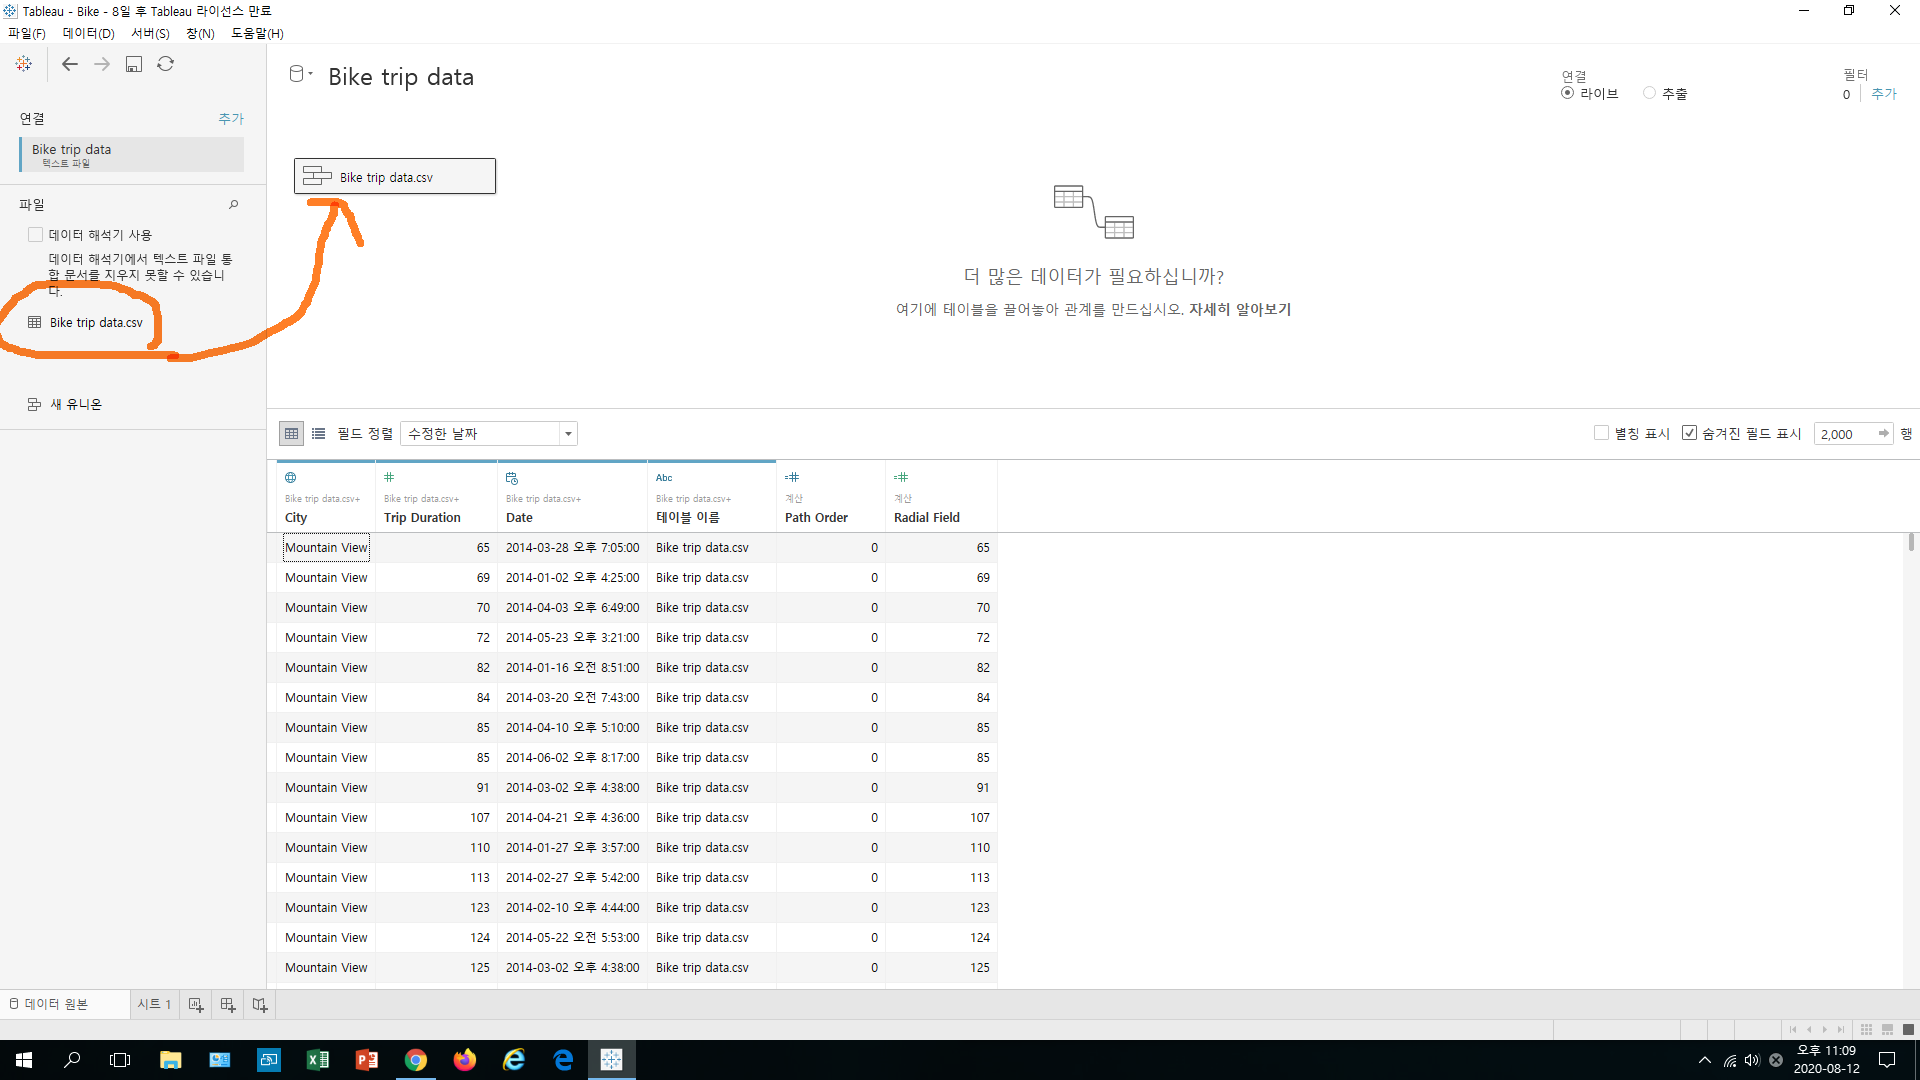Add a filter via 추가 link
The height and width of the screenshot is (1080, 1920).
pyautogui.click(x=1884, y=94)
